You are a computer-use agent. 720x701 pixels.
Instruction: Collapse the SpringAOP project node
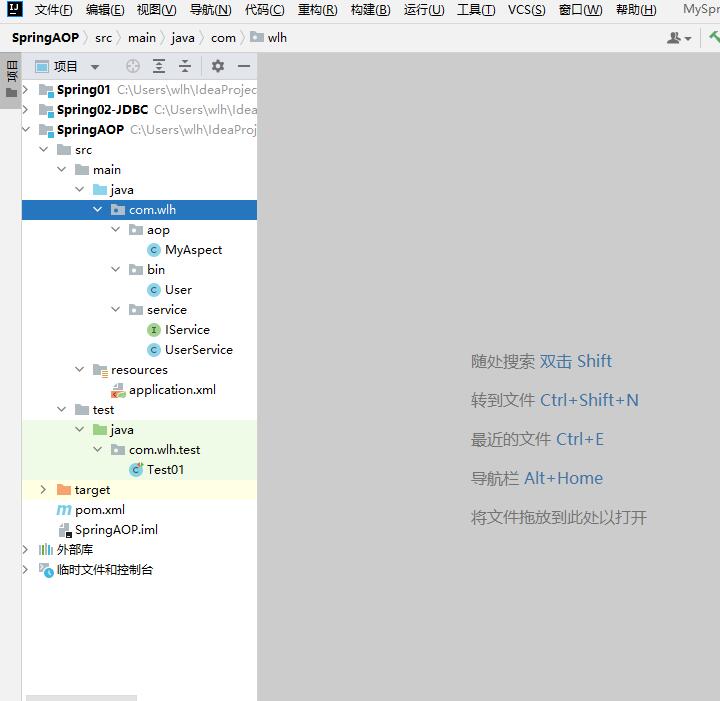[x=26, y=129]
